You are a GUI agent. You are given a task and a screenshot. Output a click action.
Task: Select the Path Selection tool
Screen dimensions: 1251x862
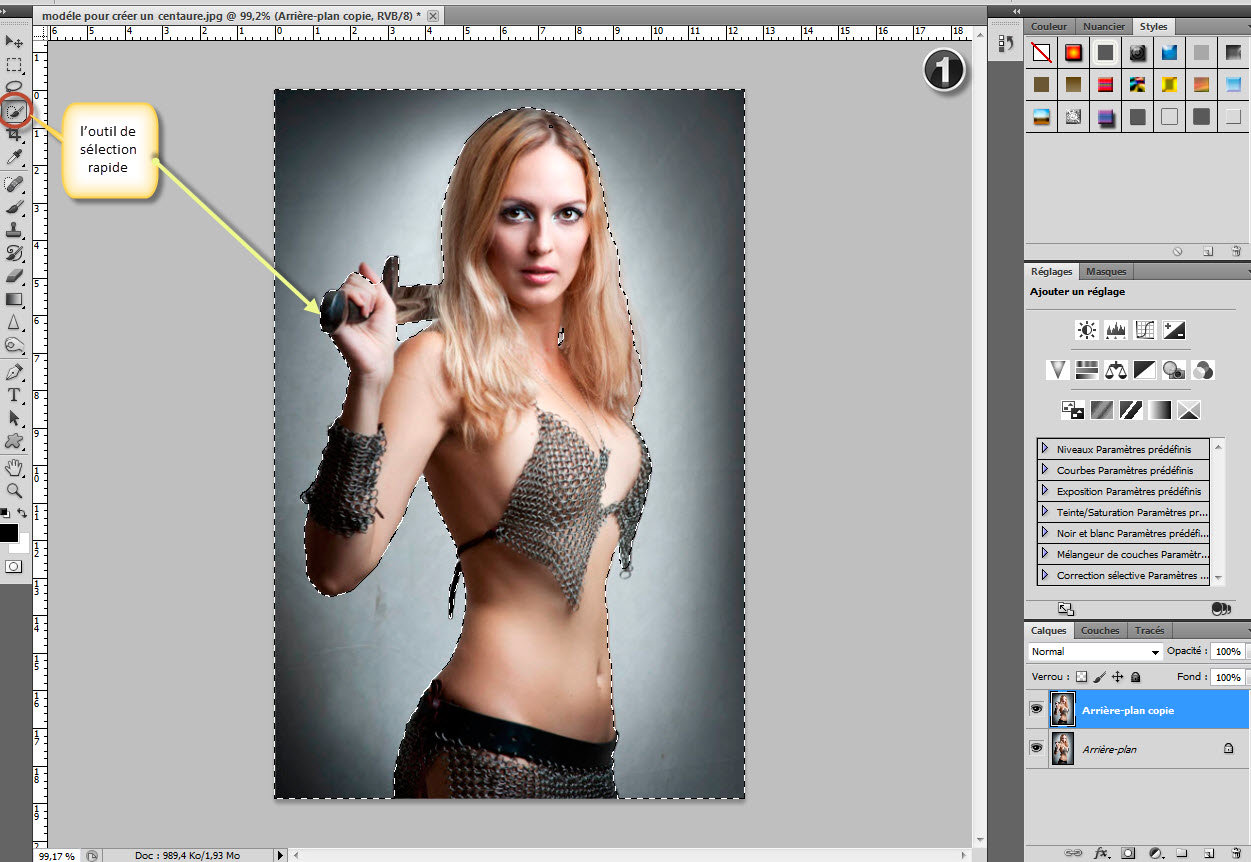point(14,417)
